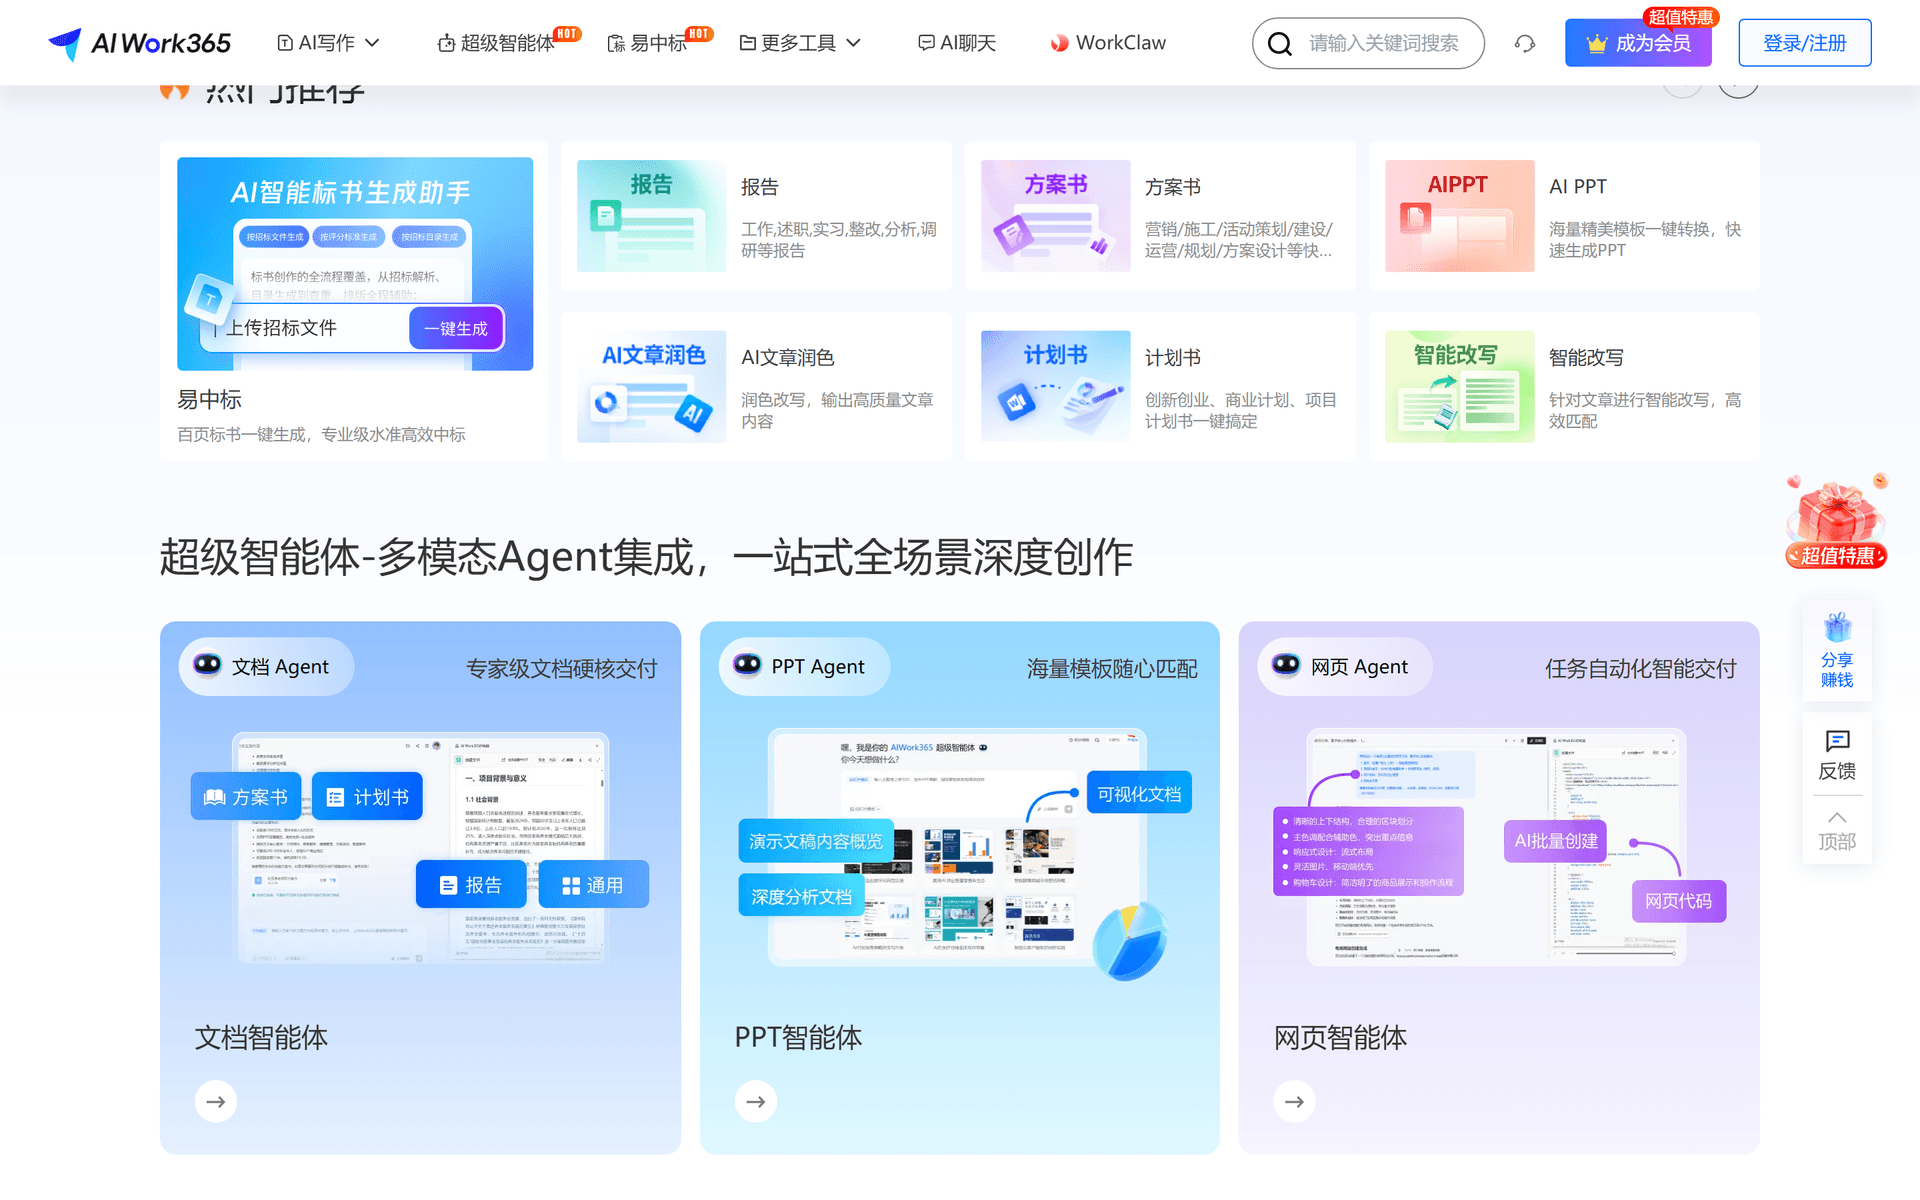Open the 报告 tool thumbnail

click(651, 216)
